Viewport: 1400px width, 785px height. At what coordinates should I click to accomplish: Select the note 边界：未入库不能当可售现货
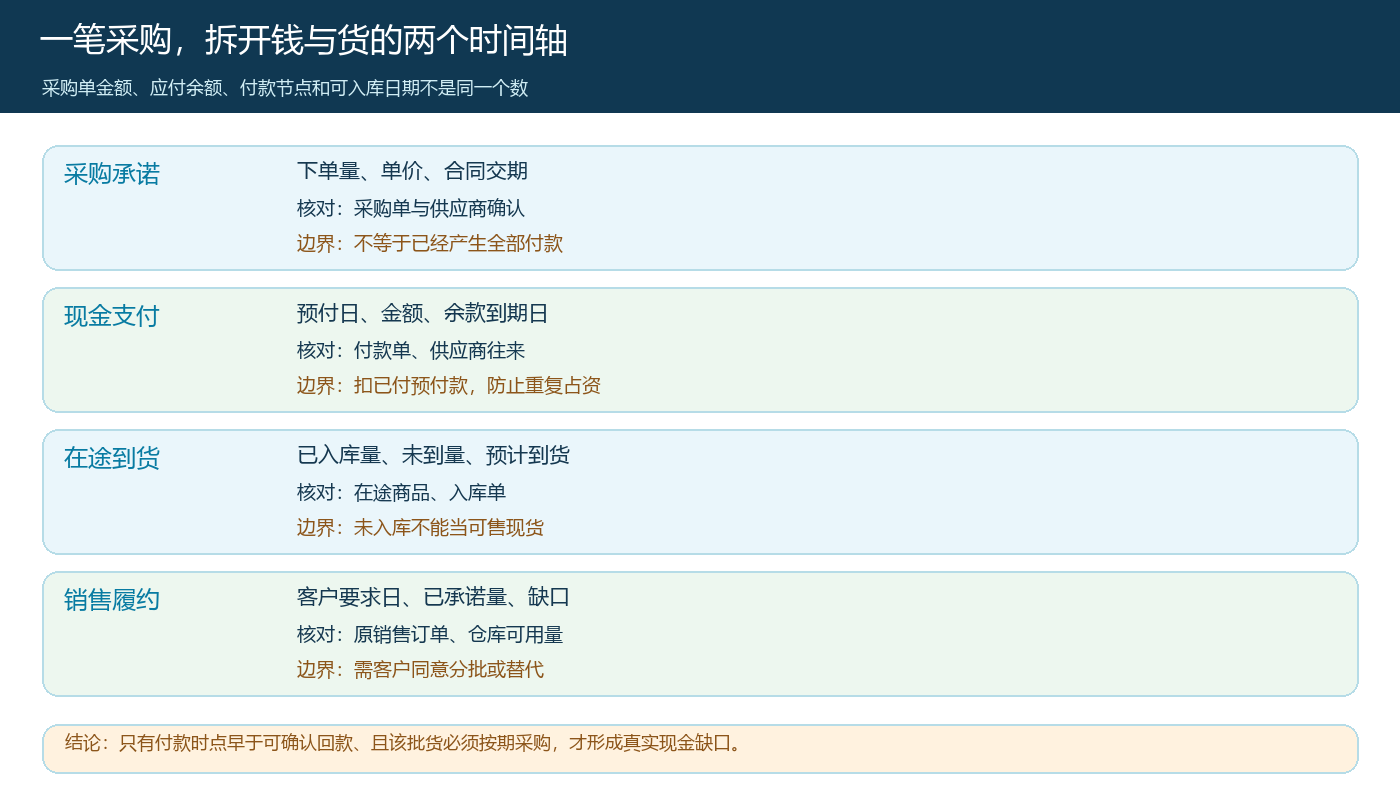coord(421,527)
